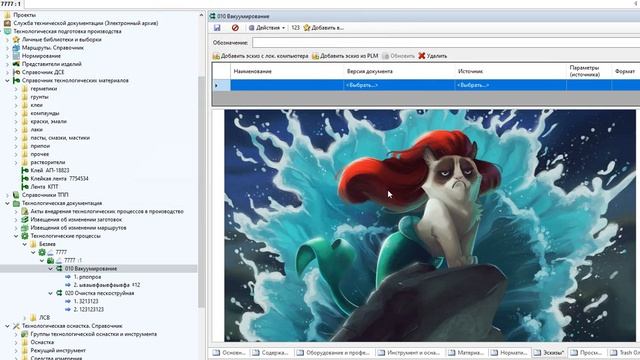Open the Инструмент и осна... tab

(x=409, y=352)
